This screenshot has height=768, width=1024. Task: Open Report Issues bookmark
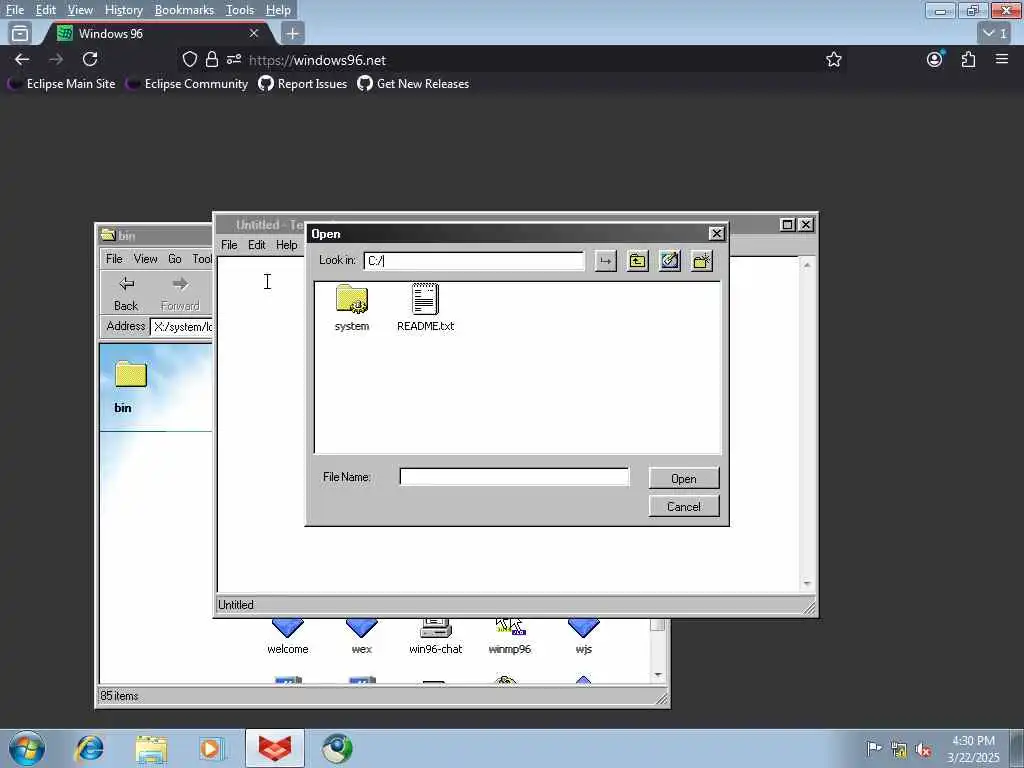(302, 84)
